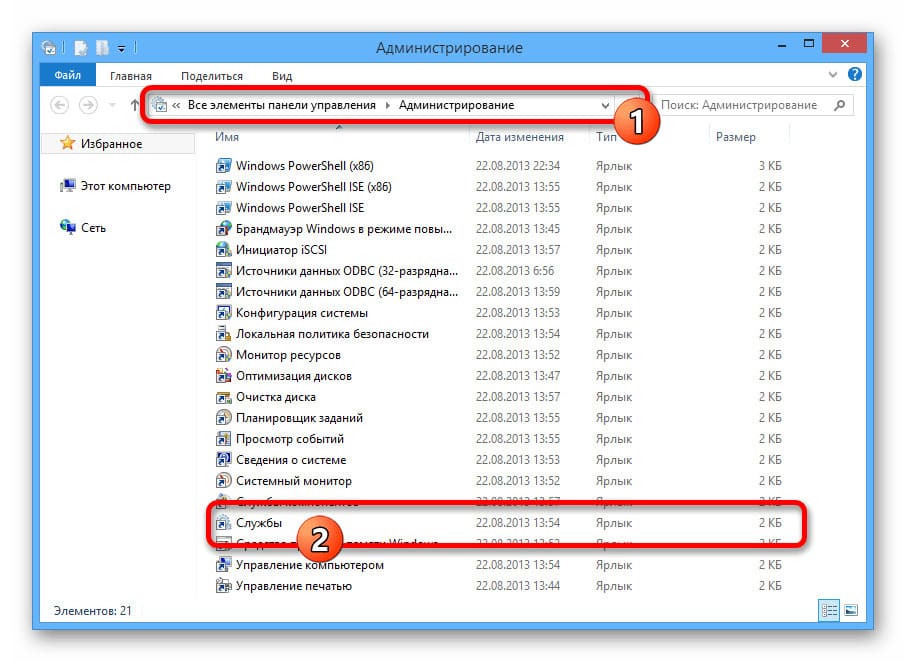The width and height of the screenshot is (906, 662).
Task: Open the quick access toolbar customize dropdown
Action: (x=121, y=49)
